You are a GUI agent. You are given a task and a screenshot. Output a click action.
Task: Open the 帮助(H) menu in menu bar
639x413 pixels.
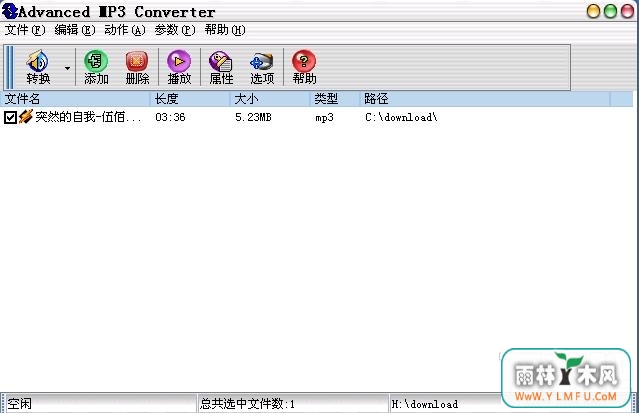click(225, 30)
